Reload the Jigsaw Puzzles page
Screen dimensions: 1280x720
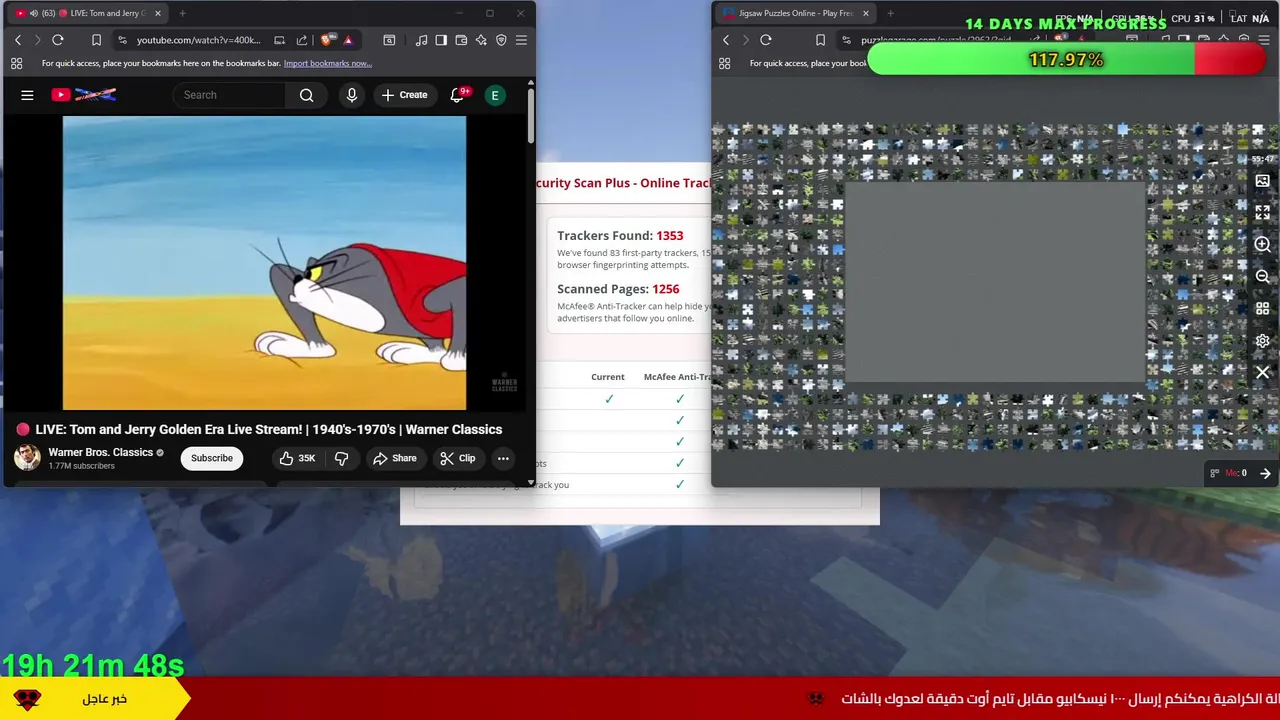pyautogui.click(x=766, y=40)
